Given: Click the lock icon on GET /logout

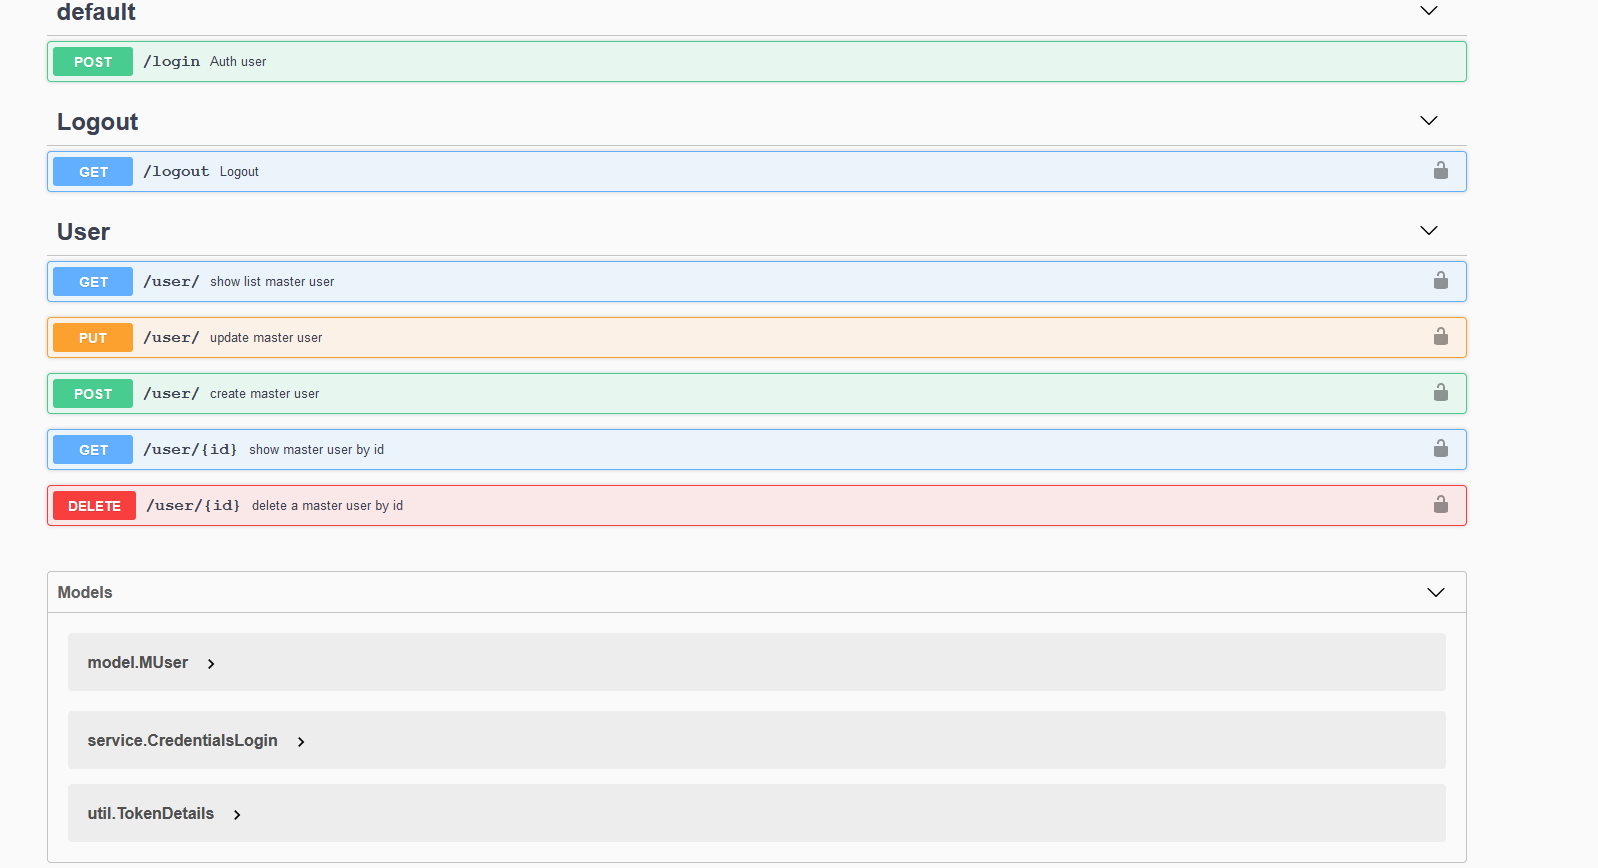Looking at the screenshot, I should point(1440,171).
